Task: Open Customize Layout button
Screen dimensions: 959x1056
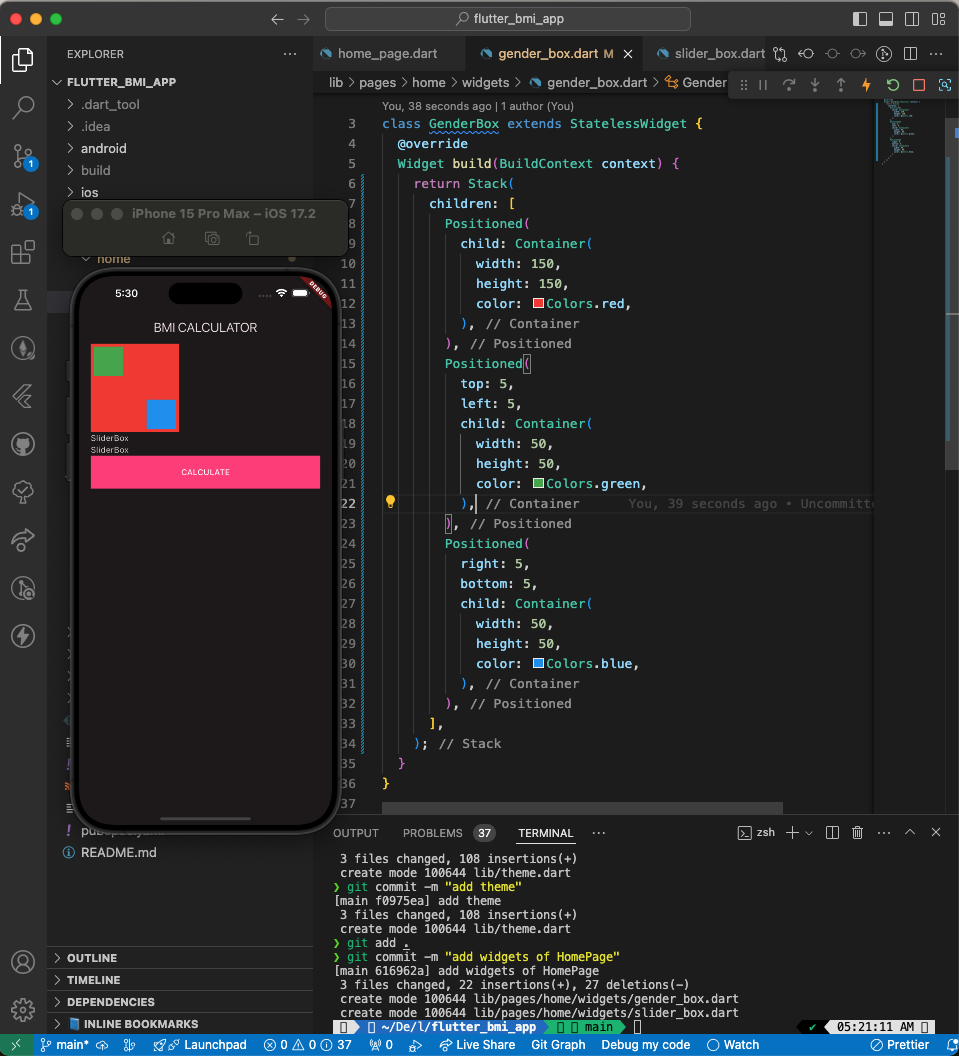Action: pyautogui.click(x=938, y=19)
